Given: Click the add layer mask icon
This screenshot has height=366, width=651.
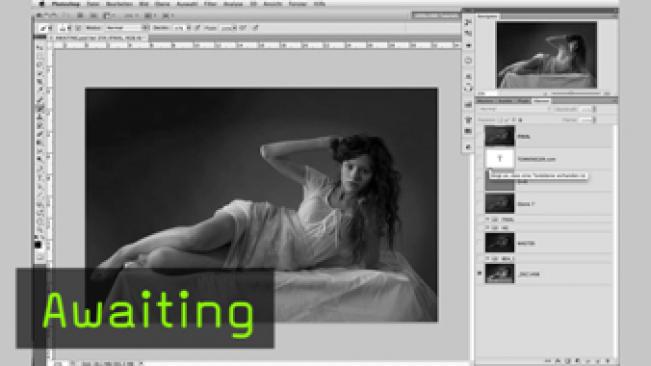Looking at the screenshot, I should 568,361.
